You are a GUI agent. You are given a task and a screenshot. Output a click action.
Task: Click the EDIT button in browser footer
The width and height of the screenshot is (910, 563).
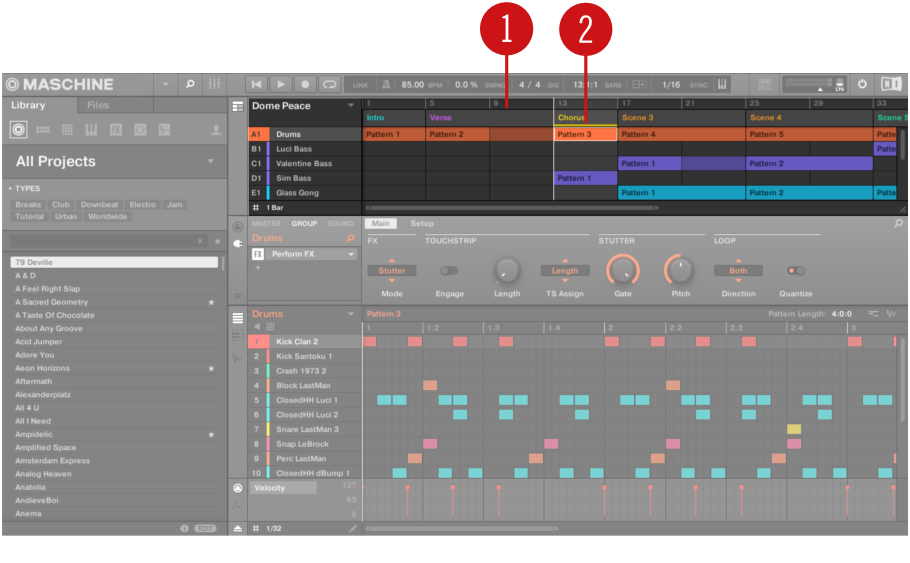click(205, 528)
